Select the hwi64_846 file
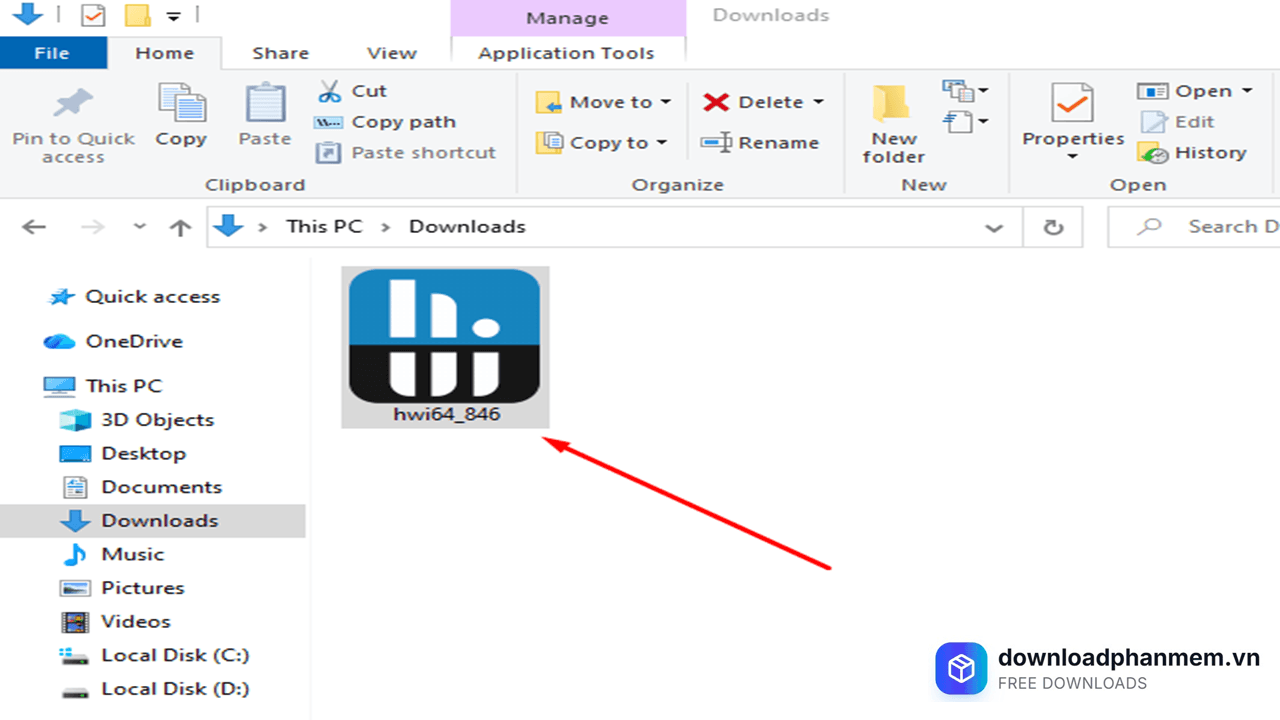1280x720 pixels. (445, 346)
